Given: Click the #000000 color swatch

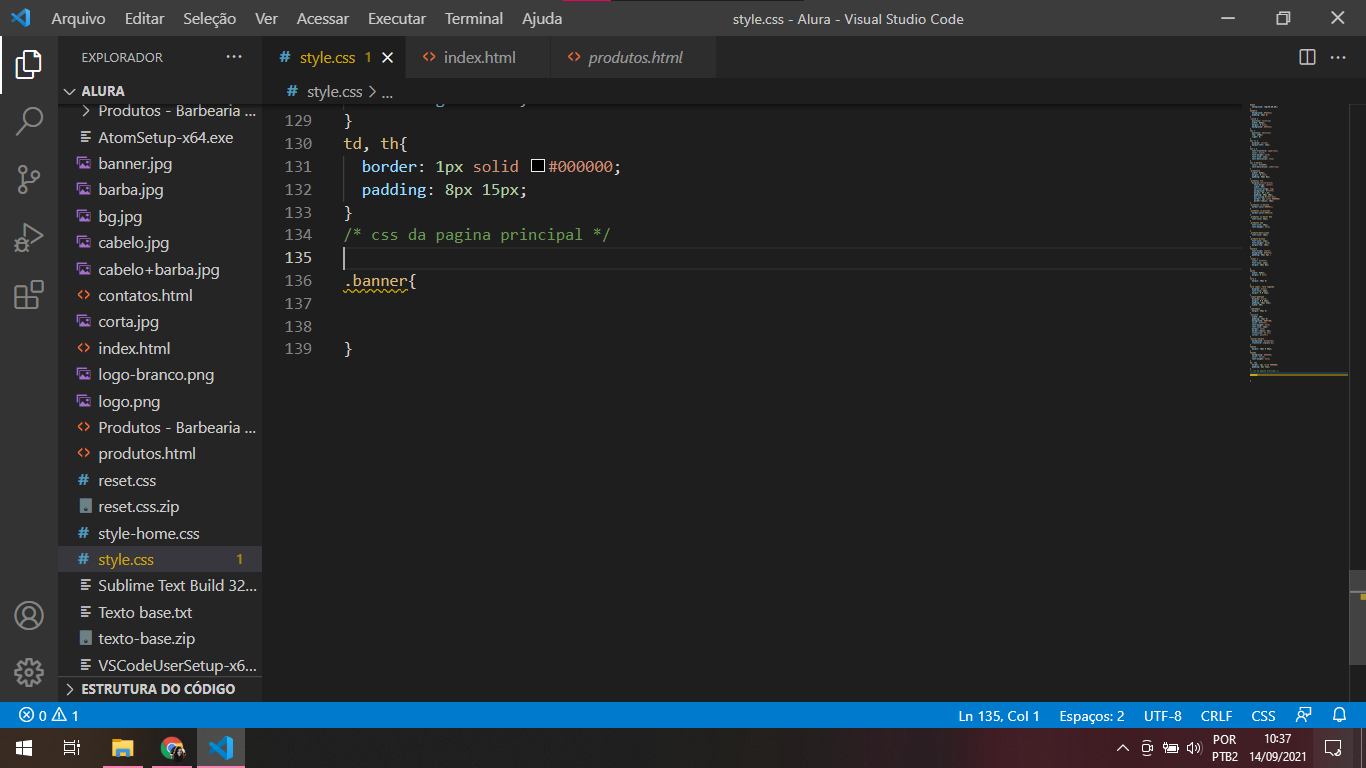Looking at the screenshot, I should [x=538, y=166].
